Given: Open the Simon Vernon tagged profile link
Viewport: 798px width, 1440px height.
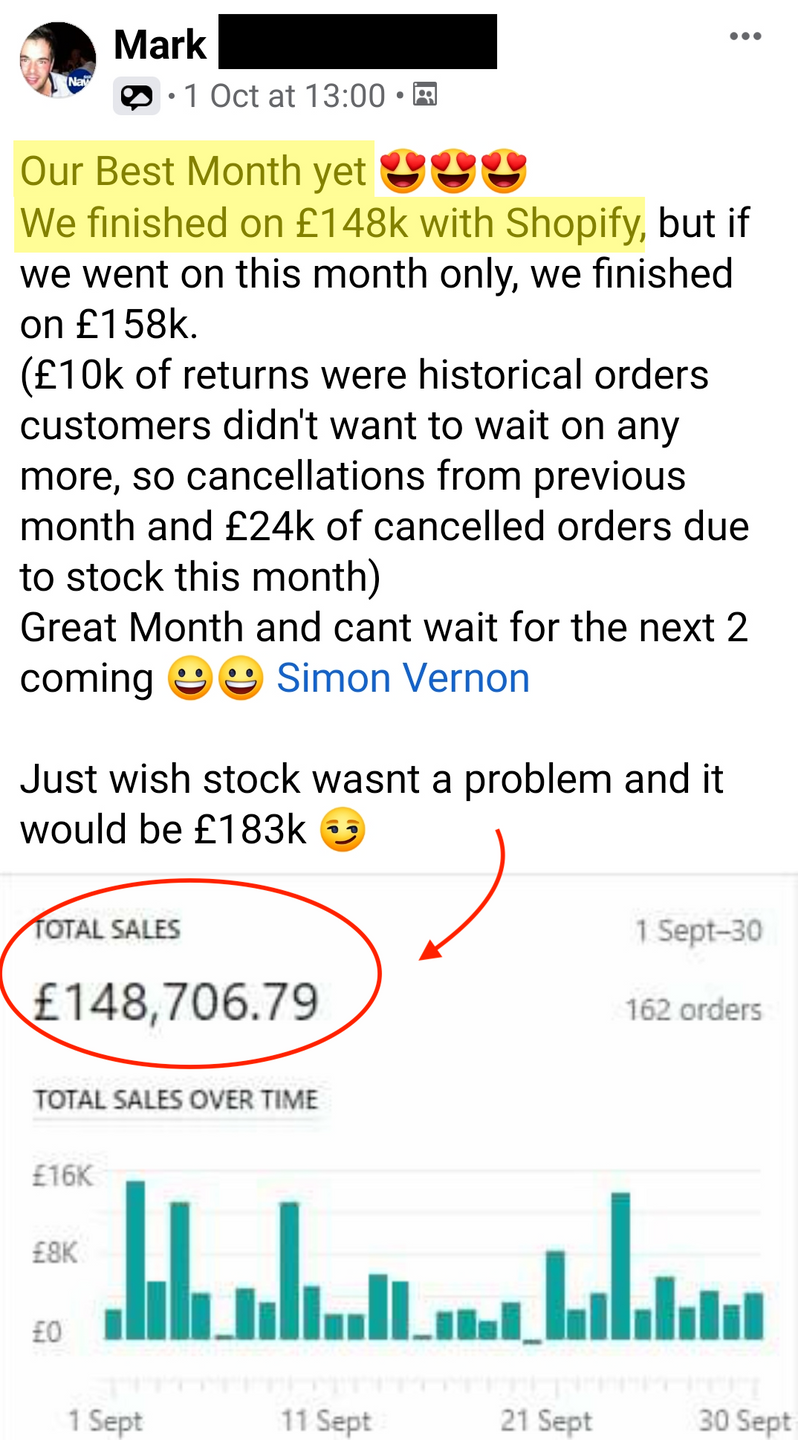Looking at the screenshot, I should [x=403, y=678].
